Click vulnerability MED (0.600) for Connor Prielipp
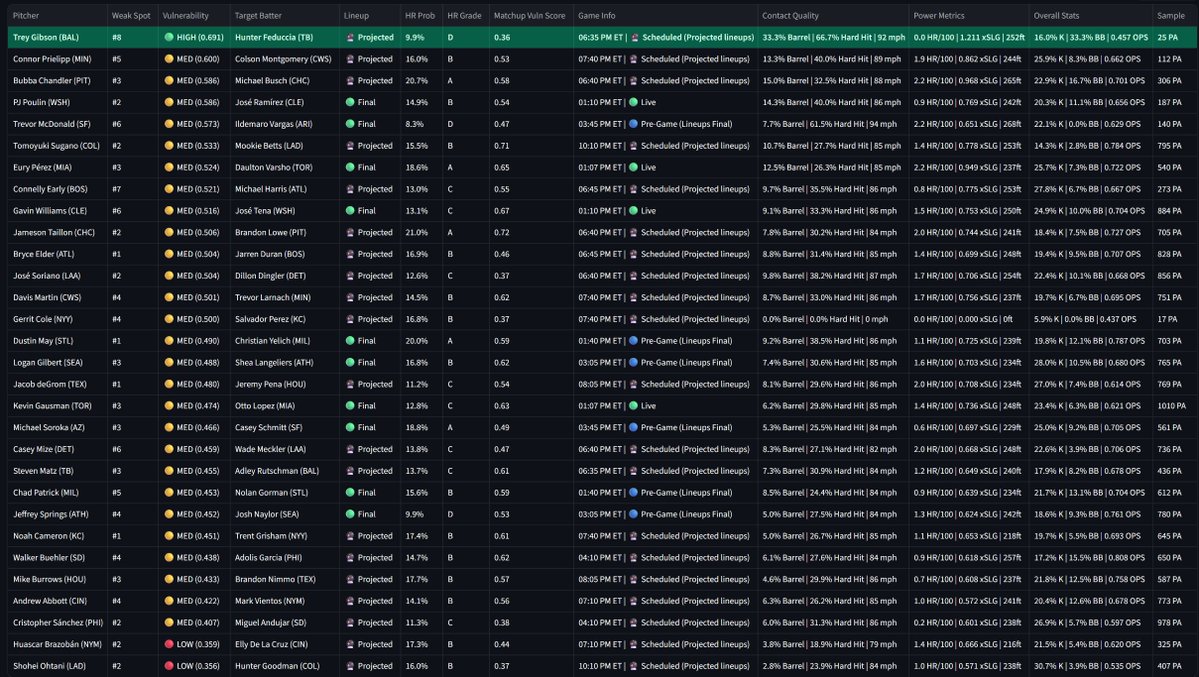Image resolution: width=1199 pixels, height=677 pixels. pyautogui.click(x=198, y=59)
